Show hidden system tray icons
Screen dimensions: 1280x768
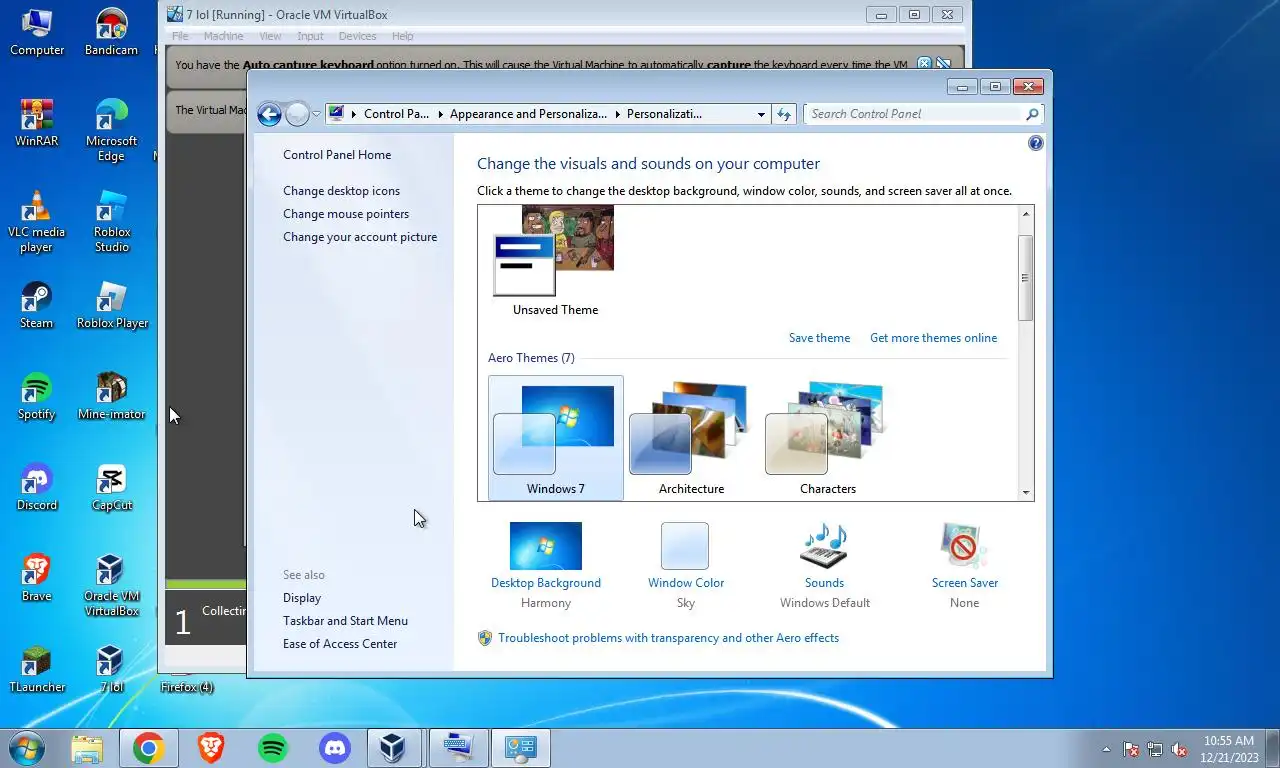point(1106,749)
